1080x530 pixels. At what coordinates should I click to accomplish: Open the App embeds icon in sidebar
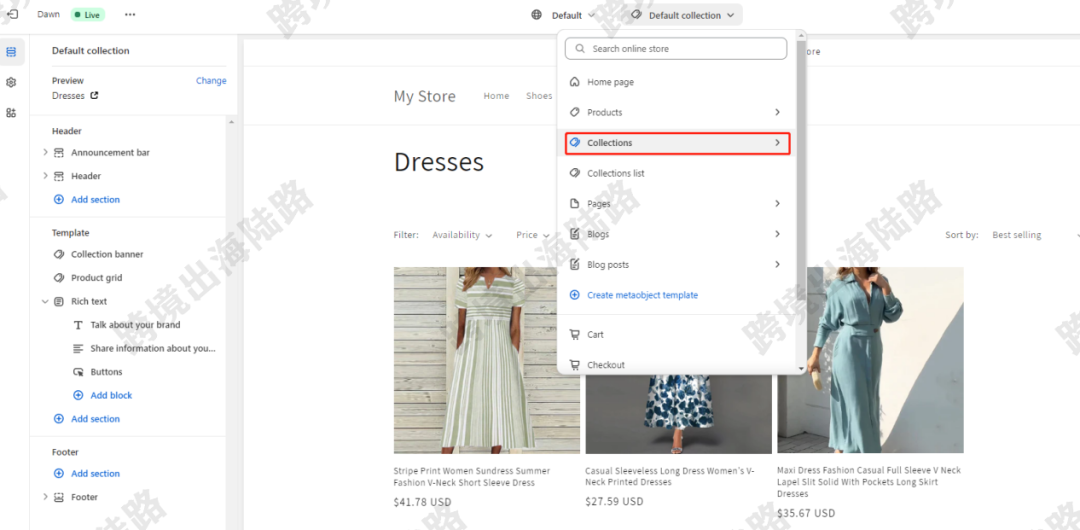[11, 113]
